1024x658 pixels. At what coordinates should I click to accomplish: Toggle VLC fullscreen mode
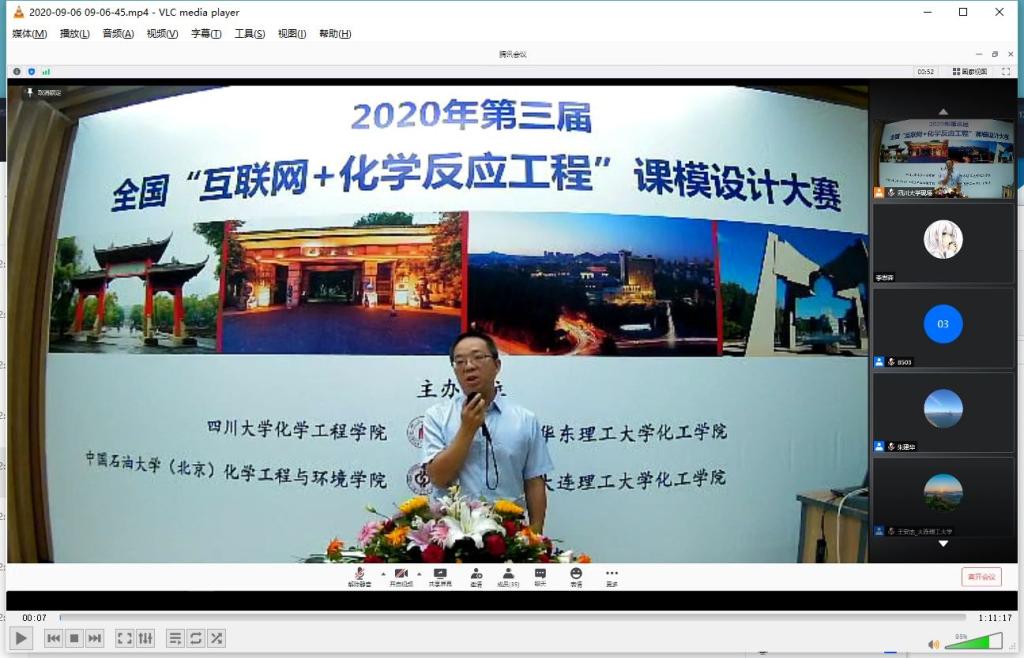(x=124, y=638)
